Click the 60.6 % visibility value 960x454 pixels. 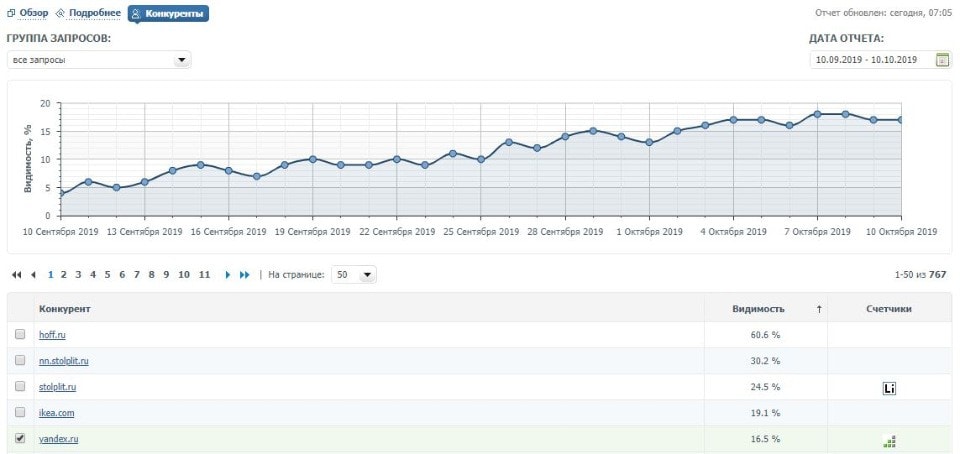tap(765, 335)
